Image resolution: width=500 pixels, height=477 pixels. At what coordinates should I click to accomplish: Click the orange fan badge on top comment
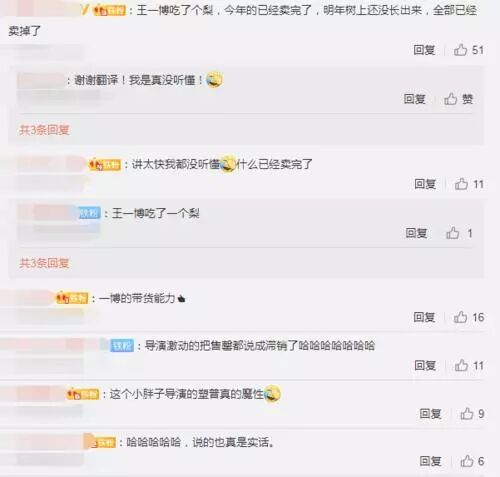click(x=109, y=10)
